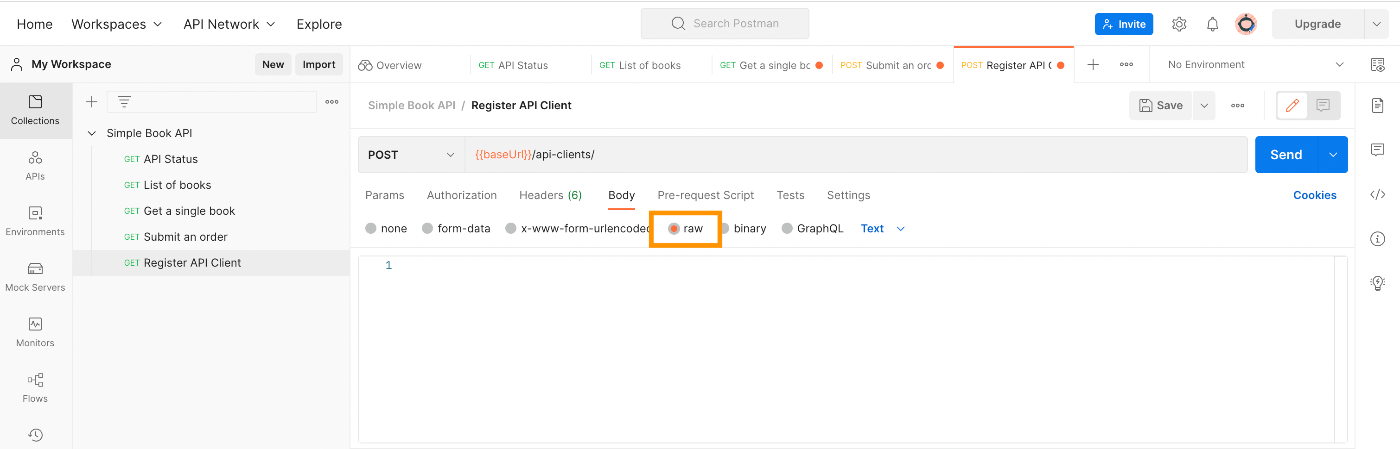Viewport: 1400px width, 449px height.
Task: Open the Cookies link
Action: pos(1315,195)
